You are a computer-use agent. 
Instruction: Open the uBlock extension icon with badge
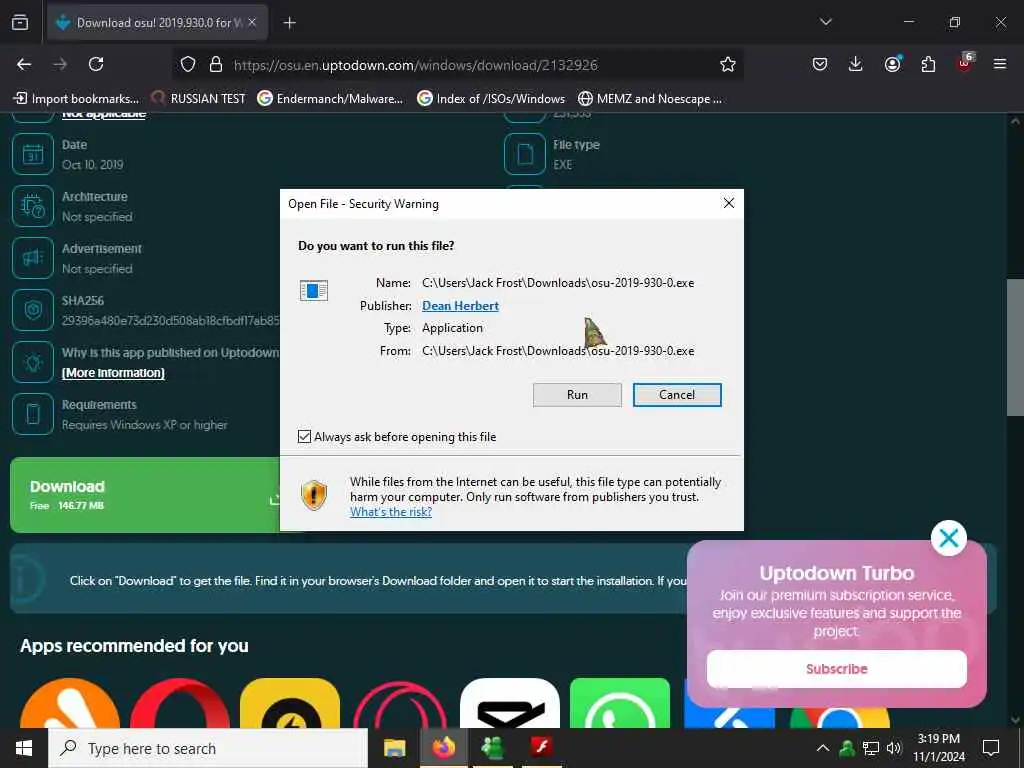point(965,64)
